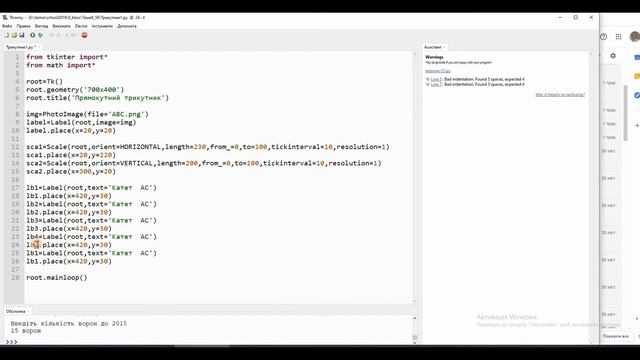Image resolution: width=640 pixels, height=360 pixels.
Task: Open blue Calendar side-panel icon in browser
Action: [637, 57]
